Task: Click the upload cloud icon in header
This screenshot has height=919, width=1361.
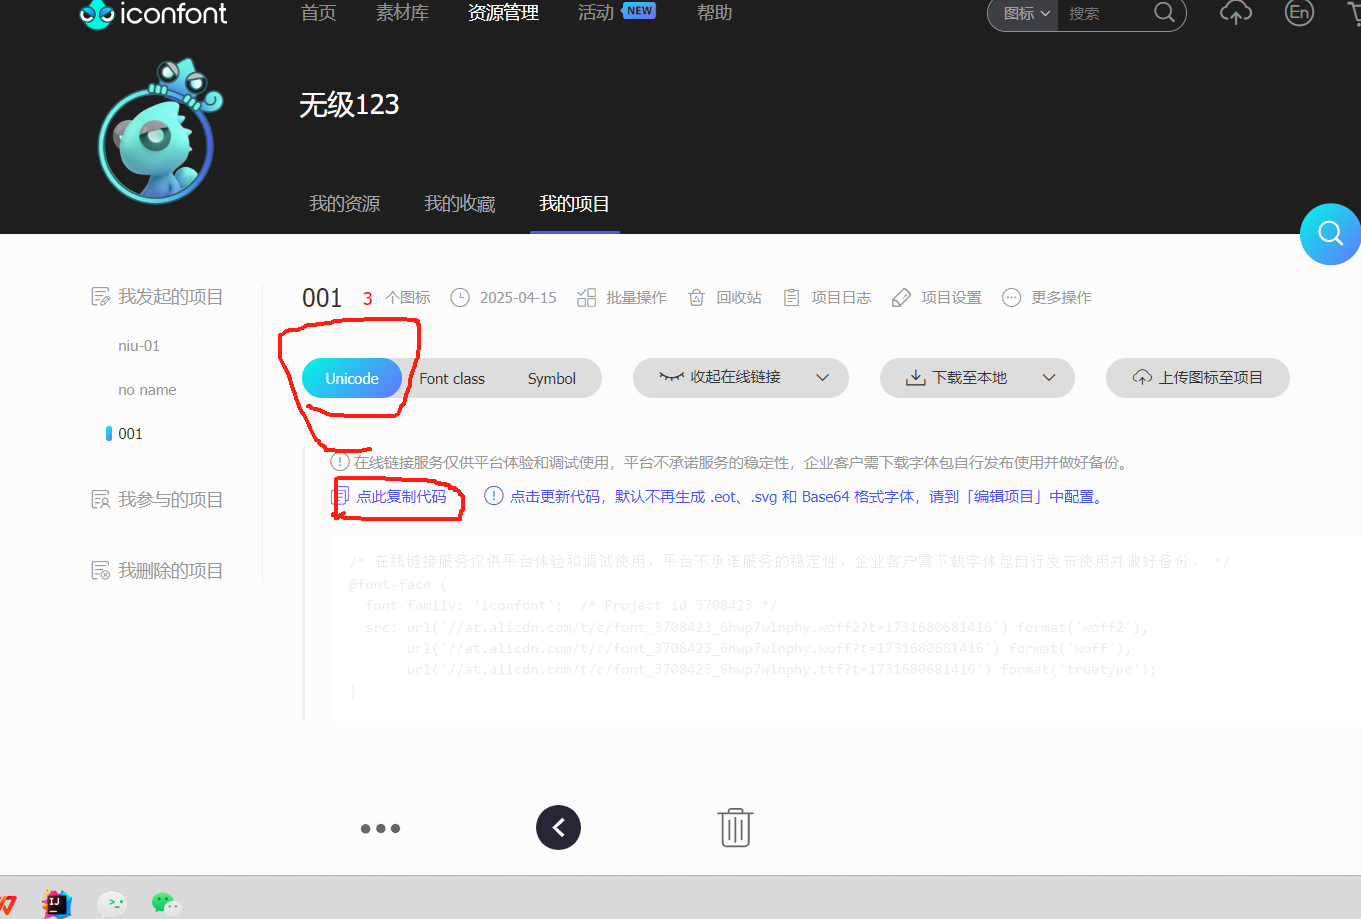Action: click(1236, 13)
